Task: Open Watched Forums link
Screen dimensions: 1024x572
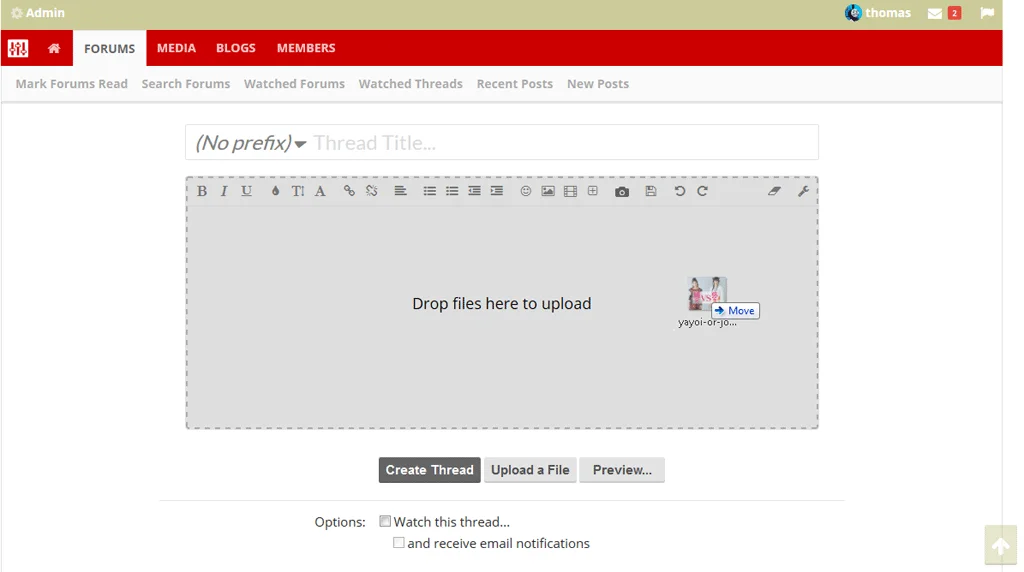Action: pos(294,84)
